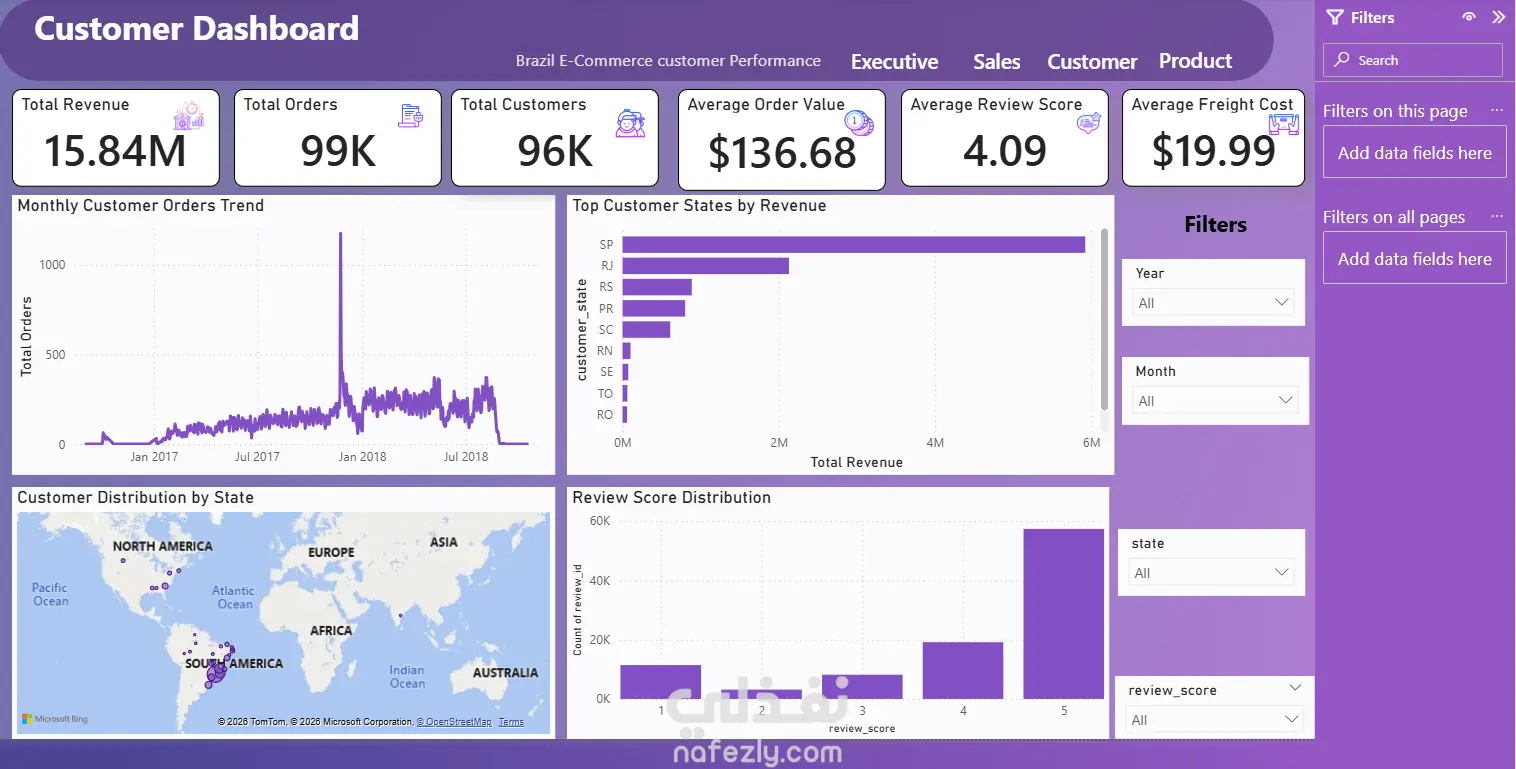
Task: Click the NORTH AMERICA map label
Action: 163,546
